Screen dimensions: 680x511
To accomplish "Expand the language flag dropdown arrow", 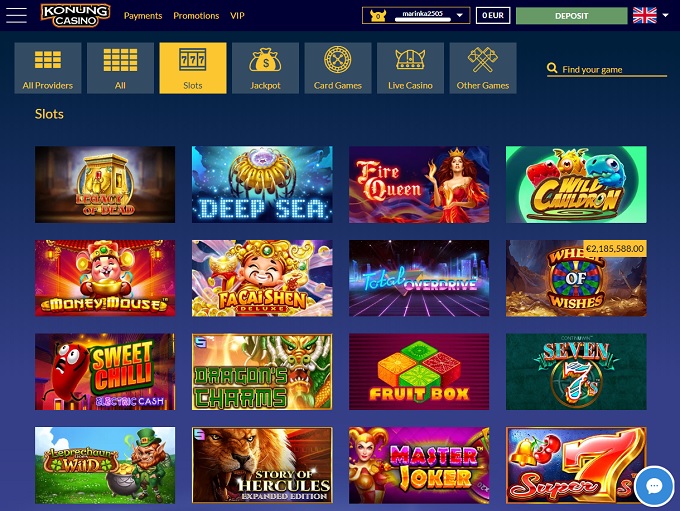I will point(665,15).
